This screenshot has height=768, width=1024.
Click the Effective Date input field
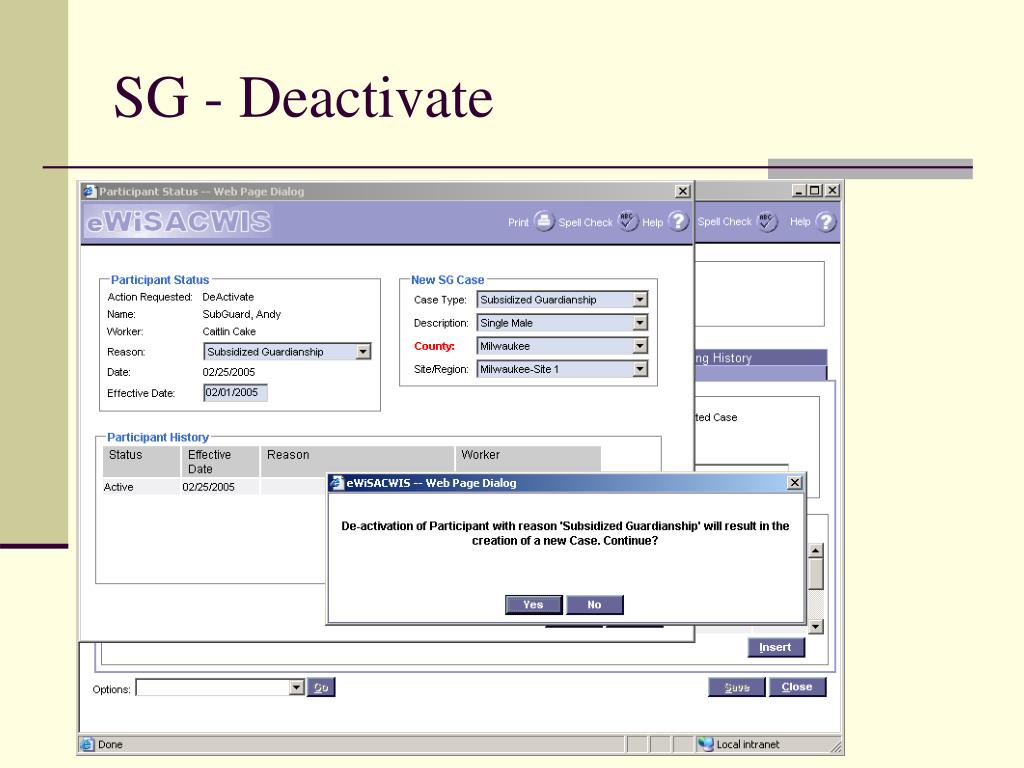235,392
